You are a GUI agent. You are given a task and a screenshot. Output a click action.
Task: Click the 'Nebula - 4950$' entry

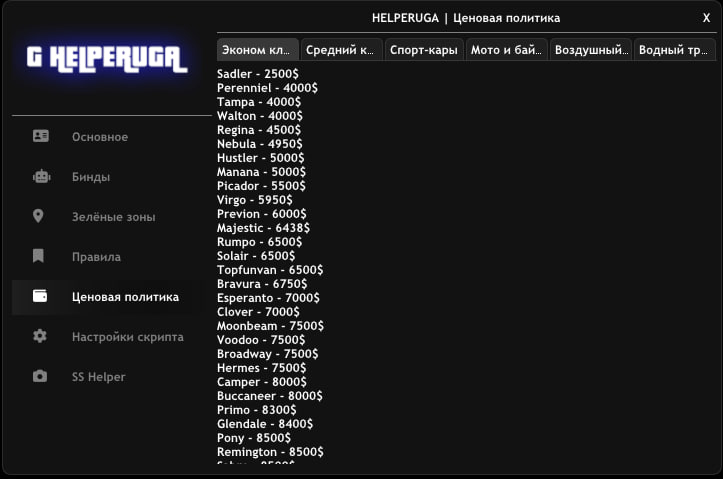(260, 144)
